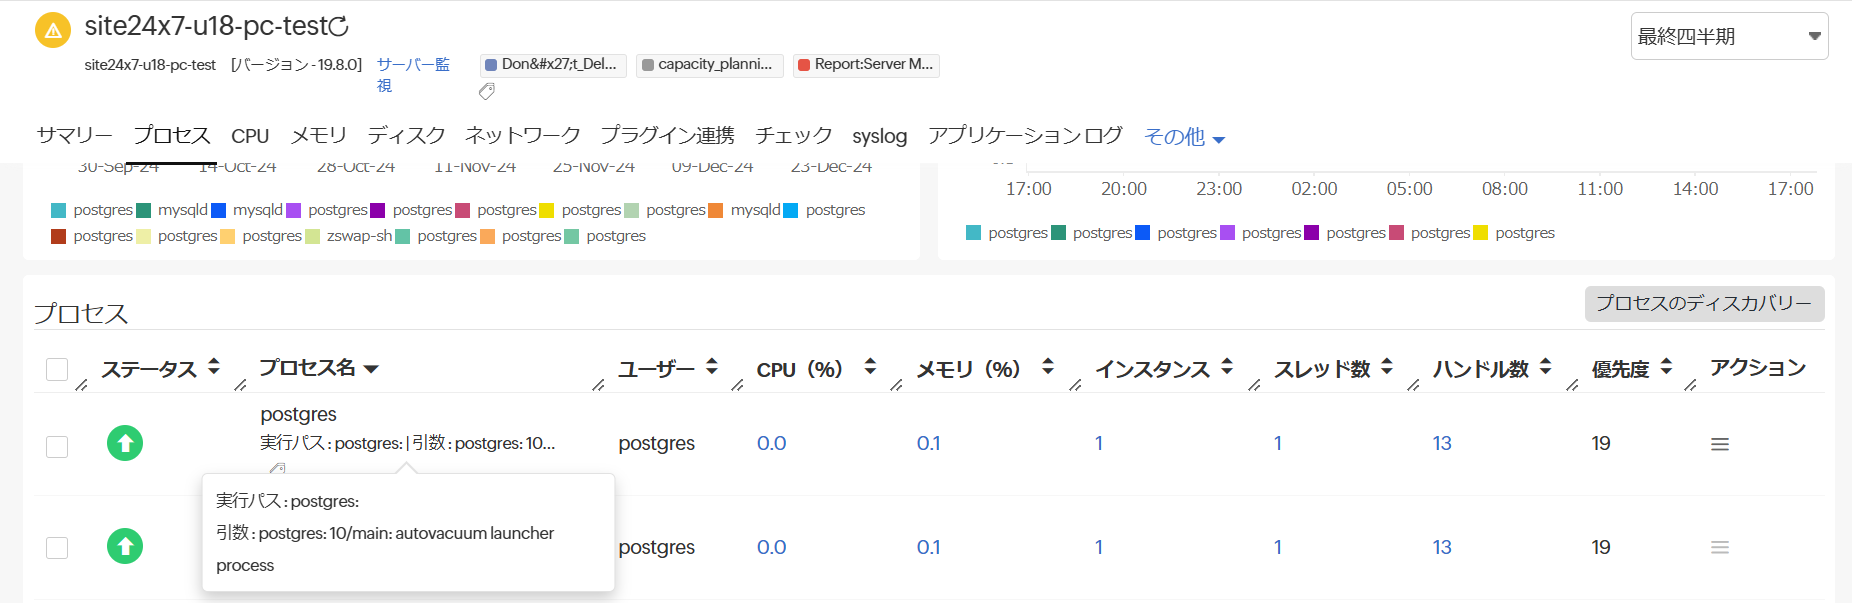This screenshot has height=603, width=1852.
Task: Click the tag icon below the Don't_Del tag
Action: pos(487,92)
